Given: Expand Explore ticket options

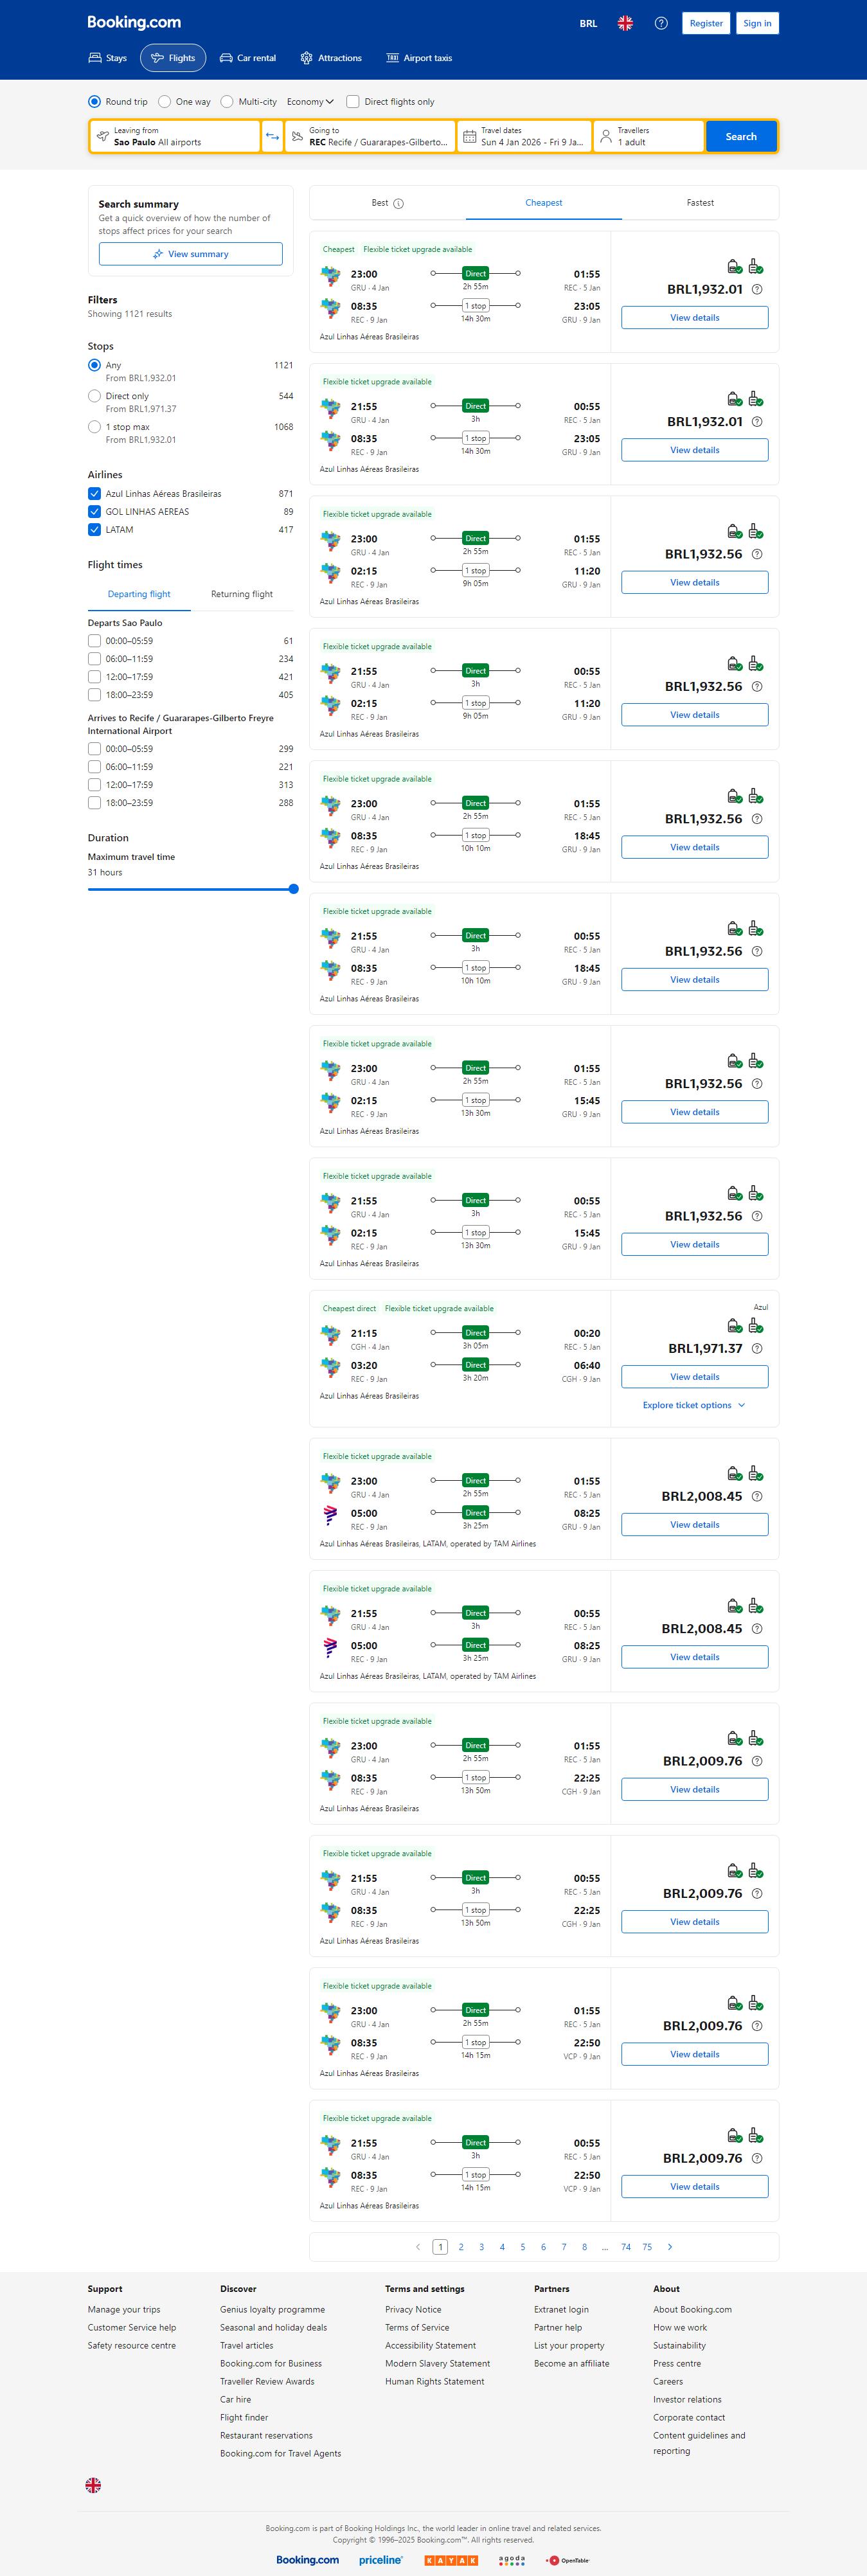Looking at the screenshot, I should pos(694,1406).
